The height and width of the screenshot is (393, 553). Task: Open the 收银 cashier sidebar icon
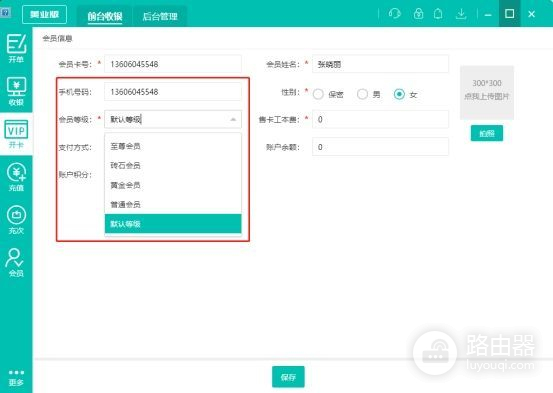click(x=16, y=91)
